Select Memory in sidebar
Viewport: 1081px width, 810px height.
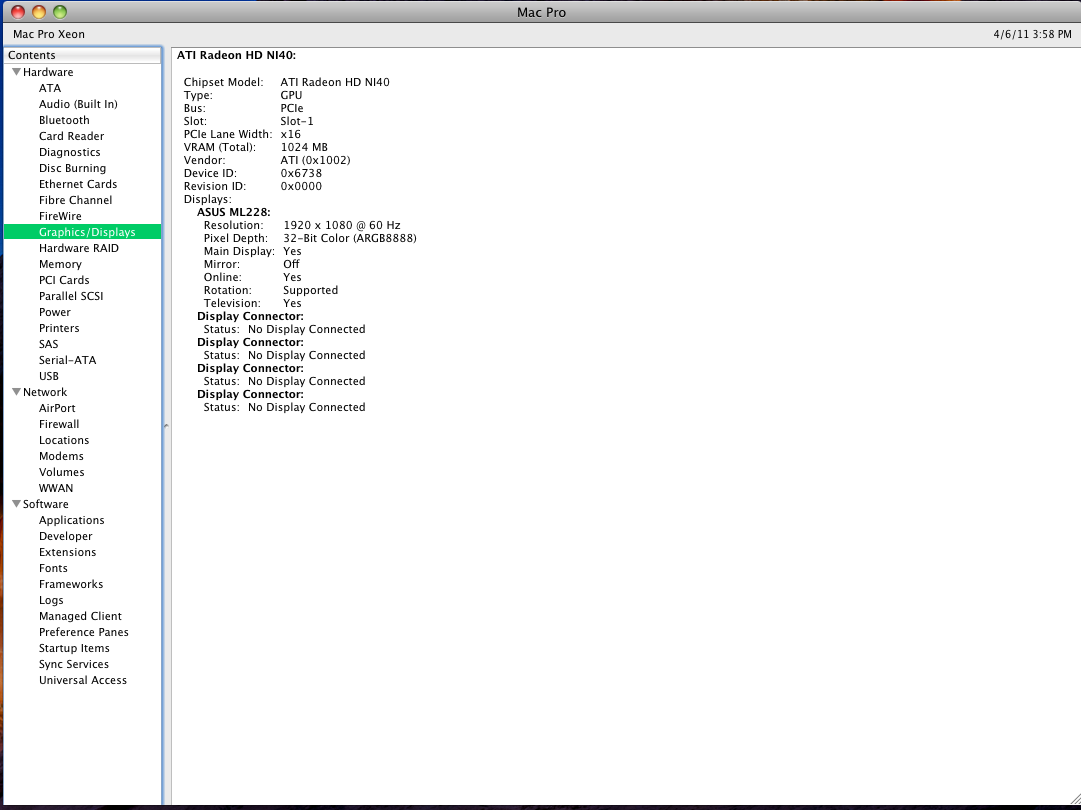pos(60,264)
